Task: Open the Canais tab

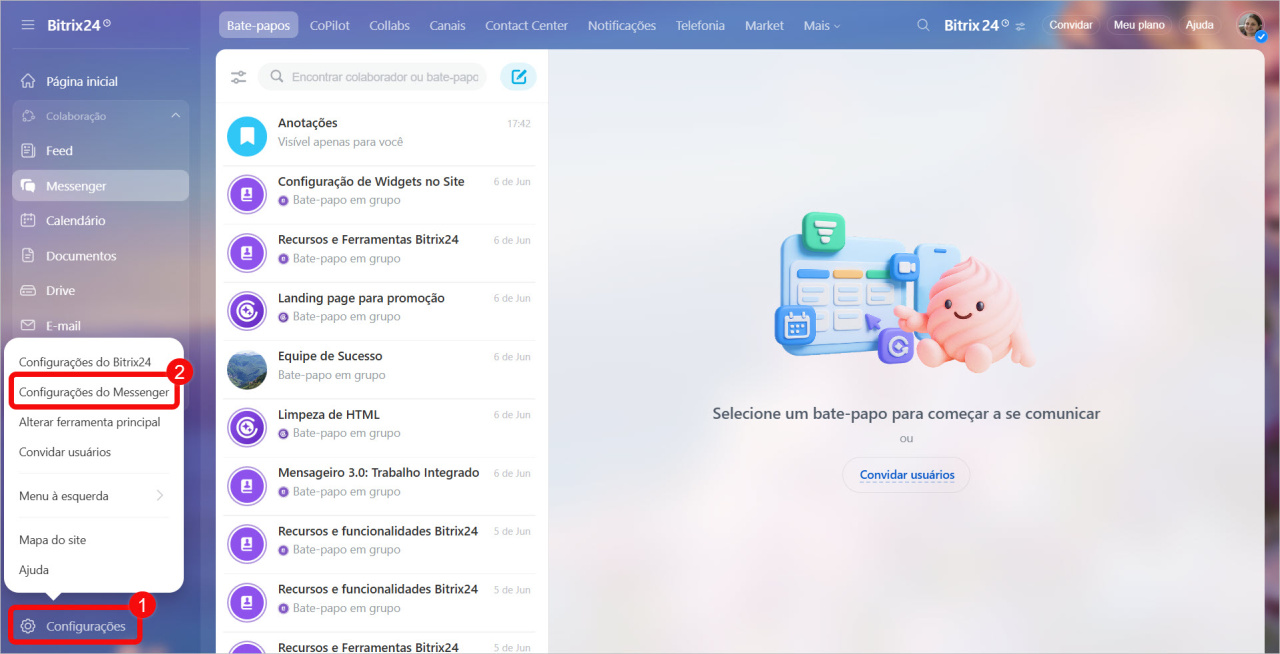Action: click(x=448, y=25)
